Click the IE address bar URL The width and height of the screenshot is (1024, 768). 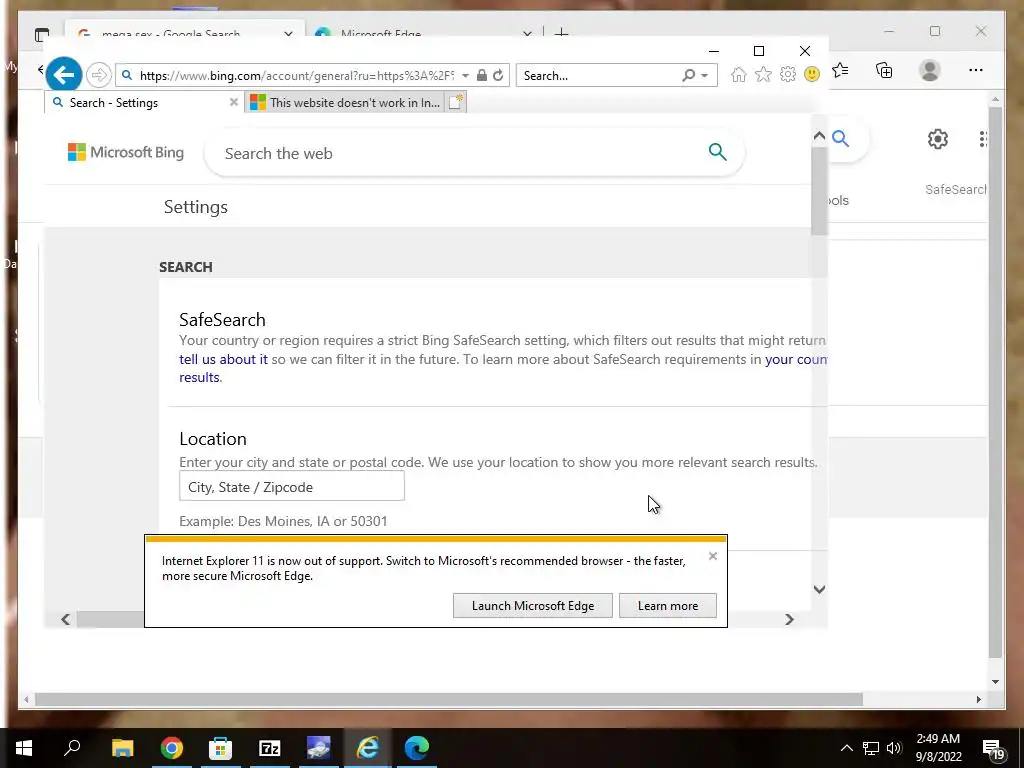(x=296, y=76)
